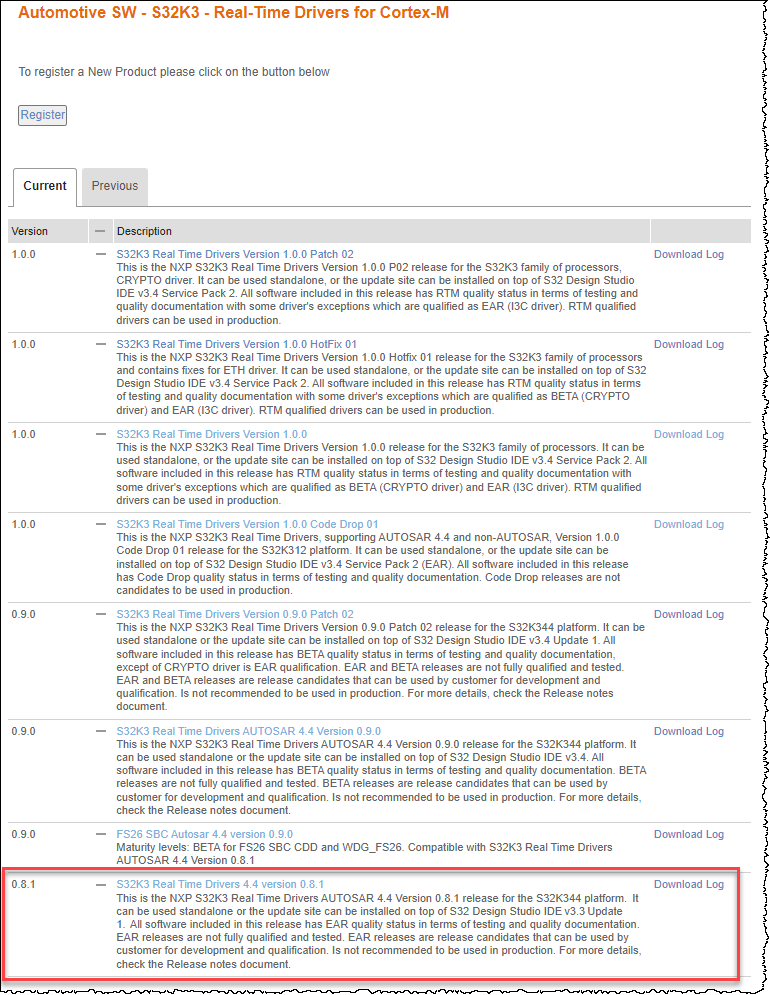
Task: Collapse the plain Version 1.0.0 row dash
Action: pos(100,434)
